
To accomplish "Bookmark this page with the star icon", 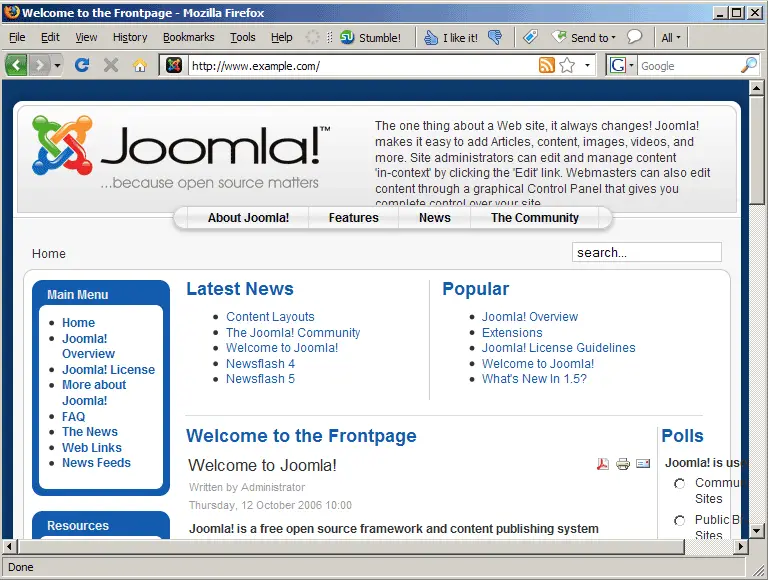I will click(567, 65).
